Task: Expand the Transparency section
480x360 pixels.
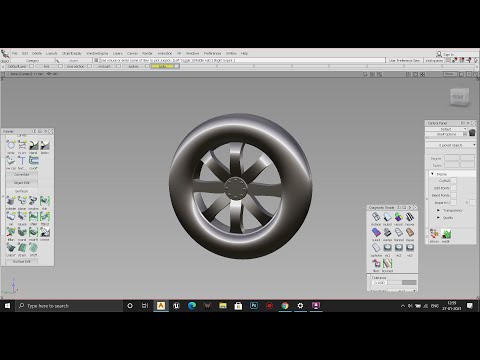Action: (438, 210)
